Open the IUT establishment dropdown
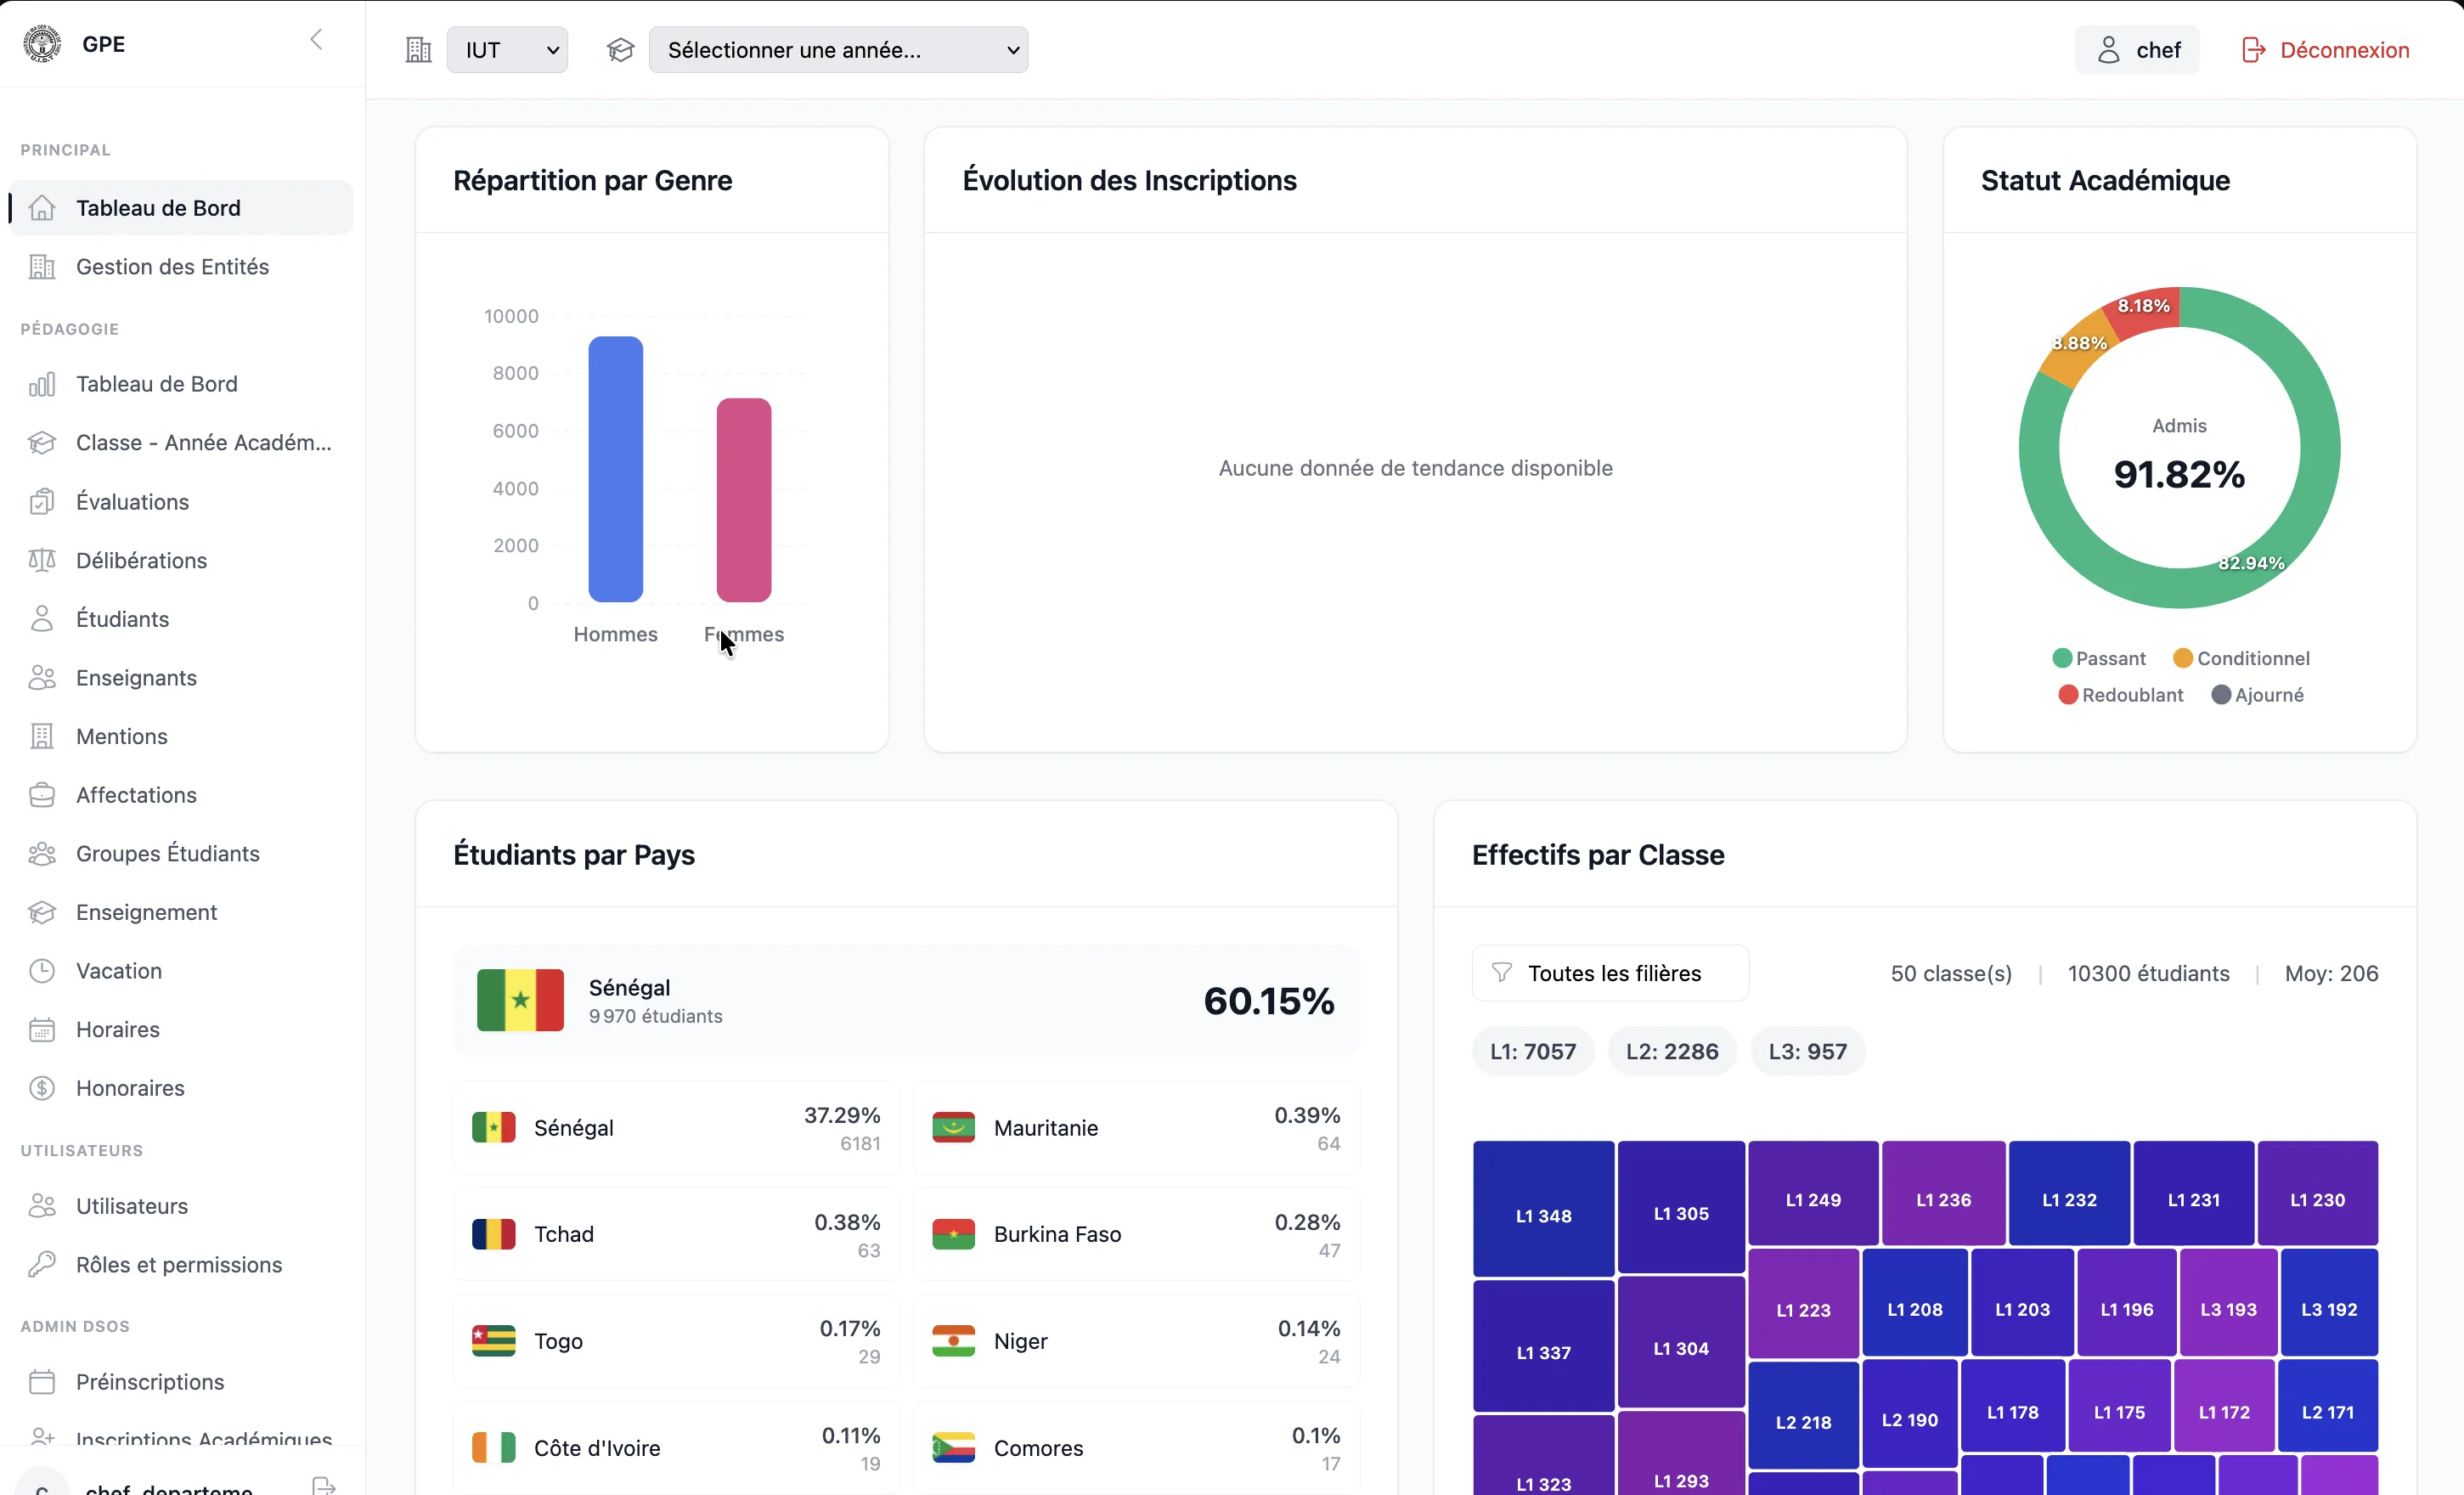The image size is (2464, 1495). tap(507, 50)
